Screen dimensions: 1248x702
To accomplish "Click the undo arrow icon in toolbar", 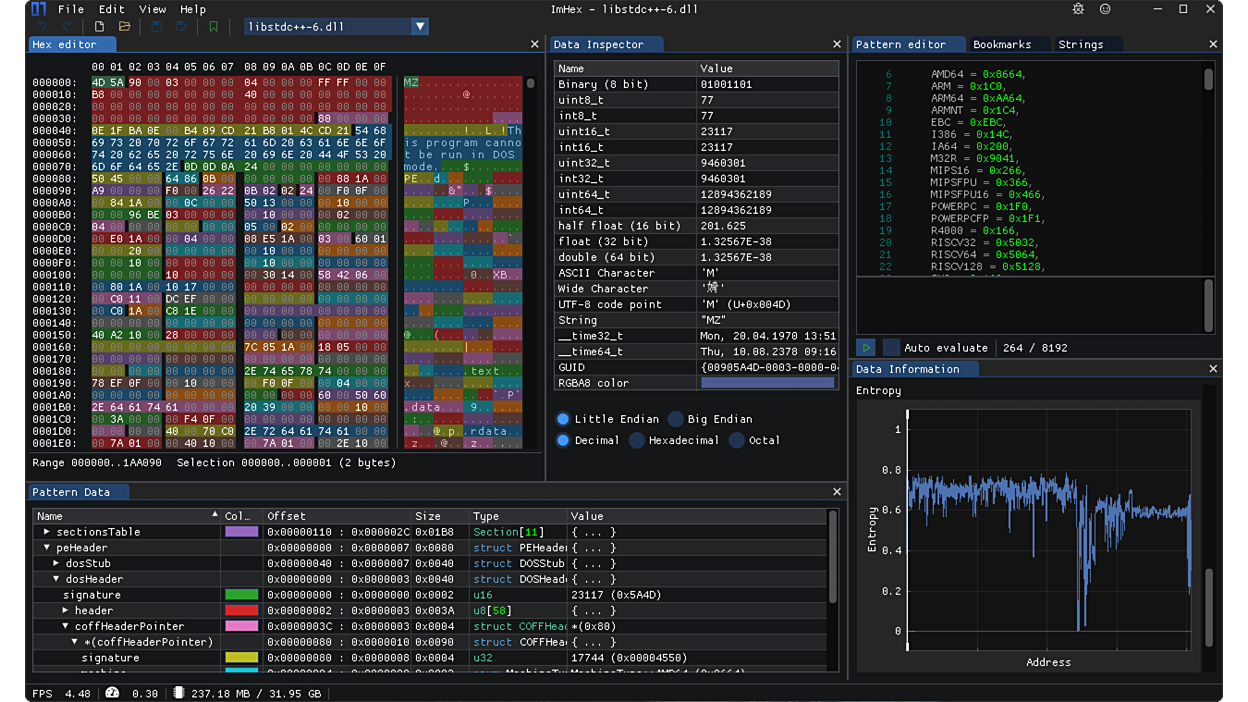I will (x=42, y=27).
